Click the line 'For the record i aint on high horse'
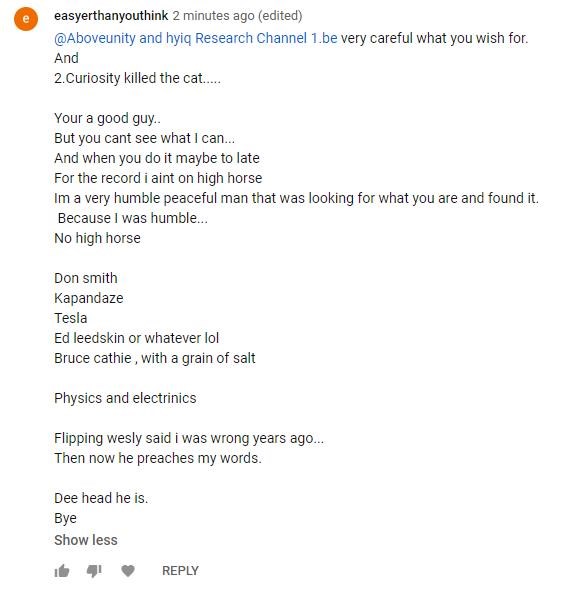Image resolution: width=579 pixels, height=594 pixels. (x=158, y=178)
